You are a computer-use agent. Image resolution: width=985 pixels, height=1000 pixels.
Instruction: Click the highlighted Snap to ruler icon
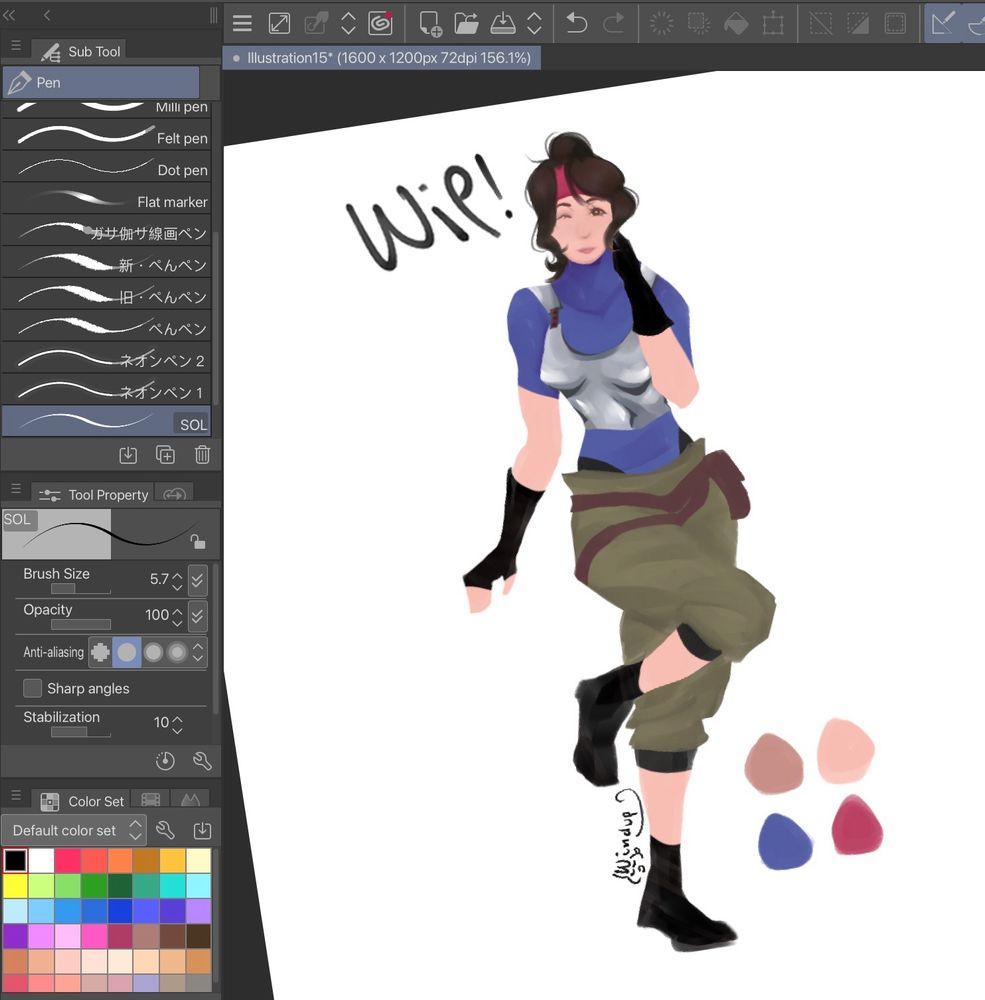943,24
